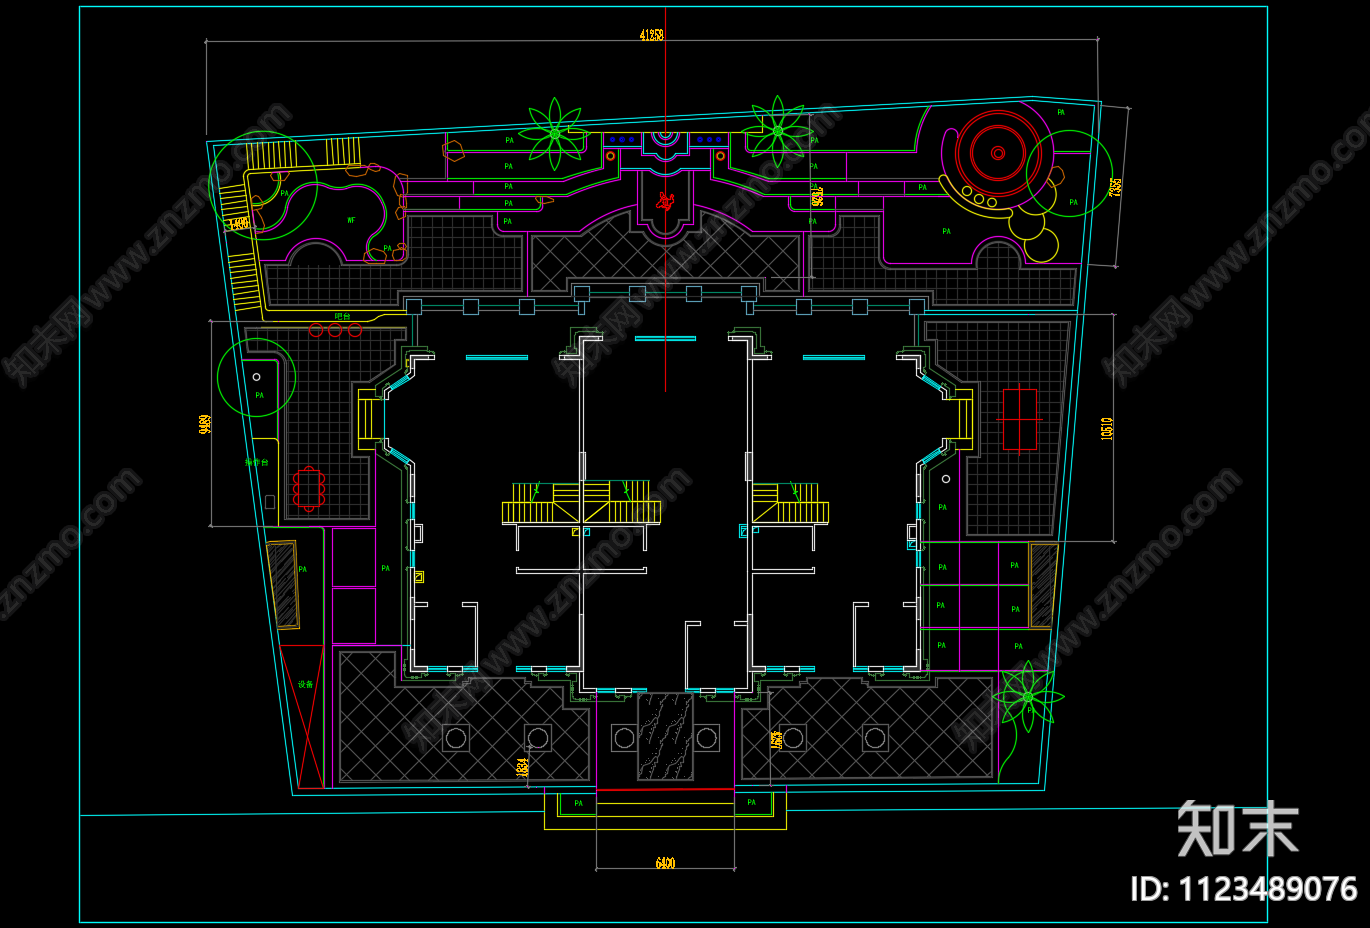
Task: Select the 6400 entrance width dimension
Action: [x=665, y=863]
